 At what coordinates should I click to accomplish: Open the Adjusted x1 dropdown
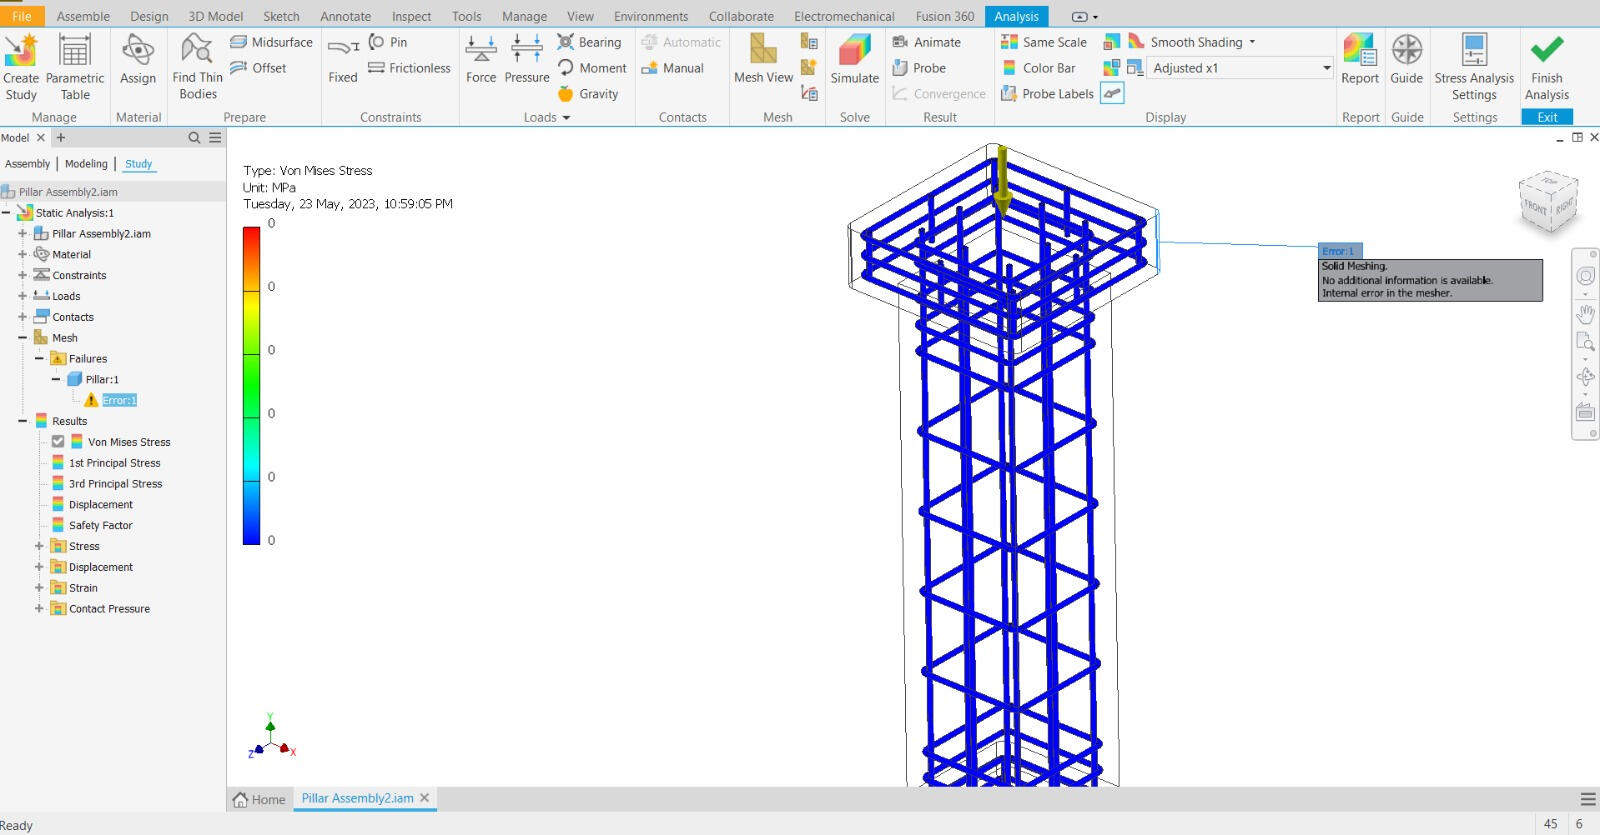[1326, 68]
